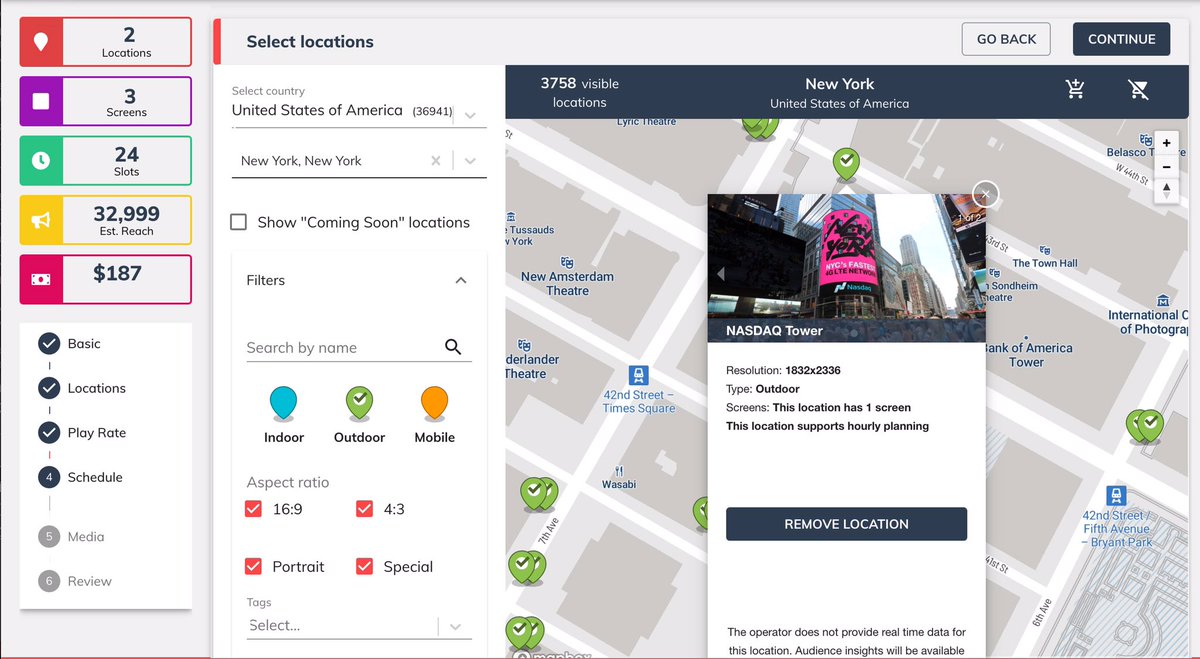The image size is (1200, 659).
Task: Go to the Basic step
Action: click(x=70, y=344)
